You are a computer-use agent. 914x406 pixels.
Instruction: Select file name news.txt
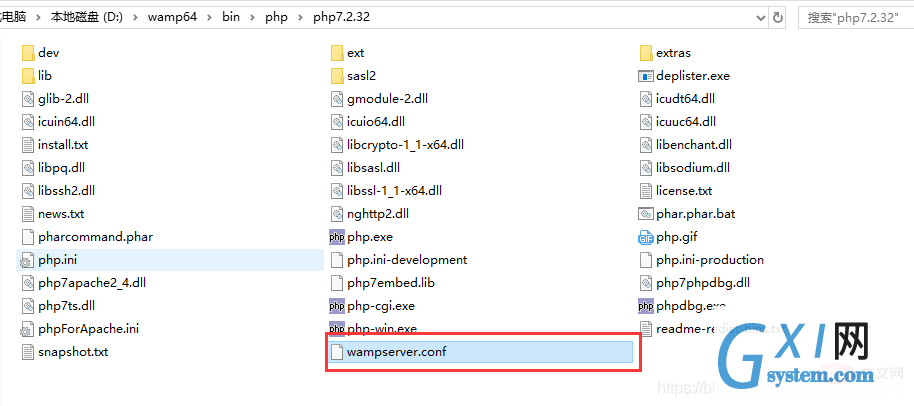click(61, 214)
